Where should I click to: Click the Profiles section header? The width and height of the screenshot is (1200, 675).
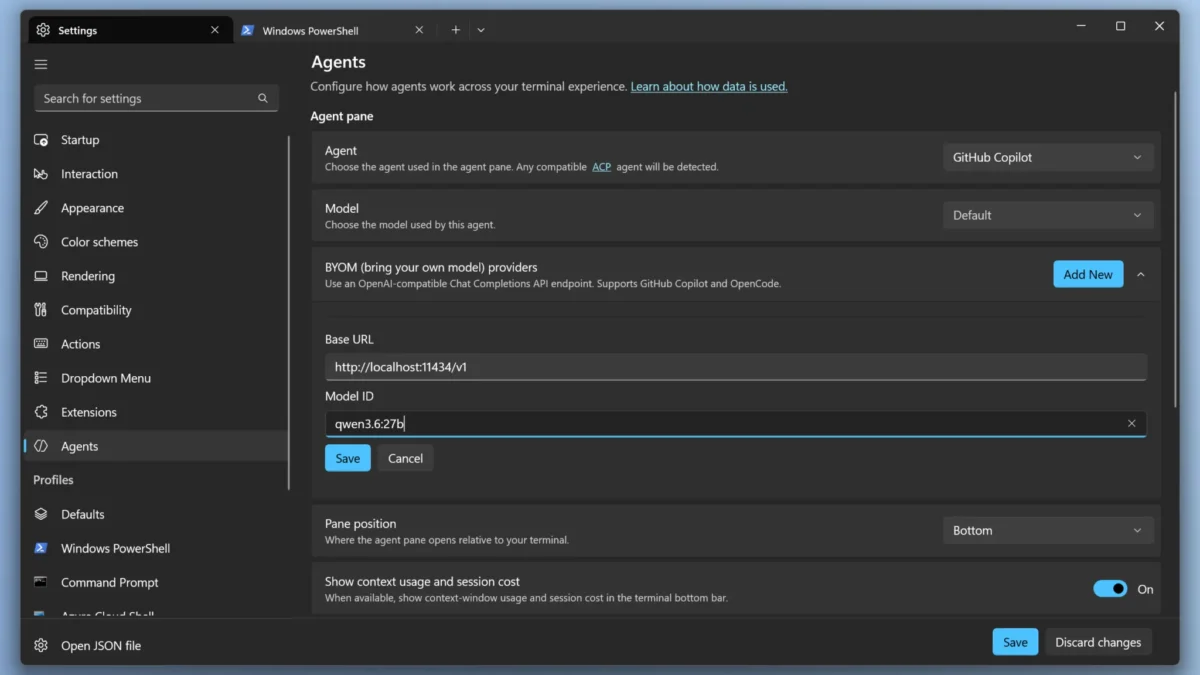[x=53, y=480]
